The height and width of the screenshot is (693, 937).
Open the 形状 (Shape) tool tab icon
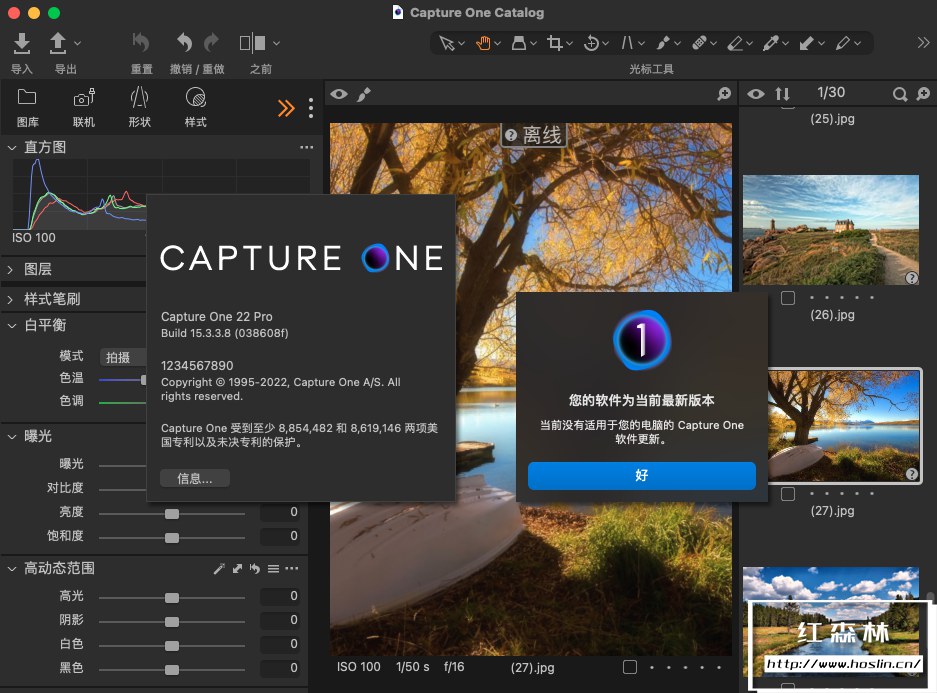(x=140, y=98)
